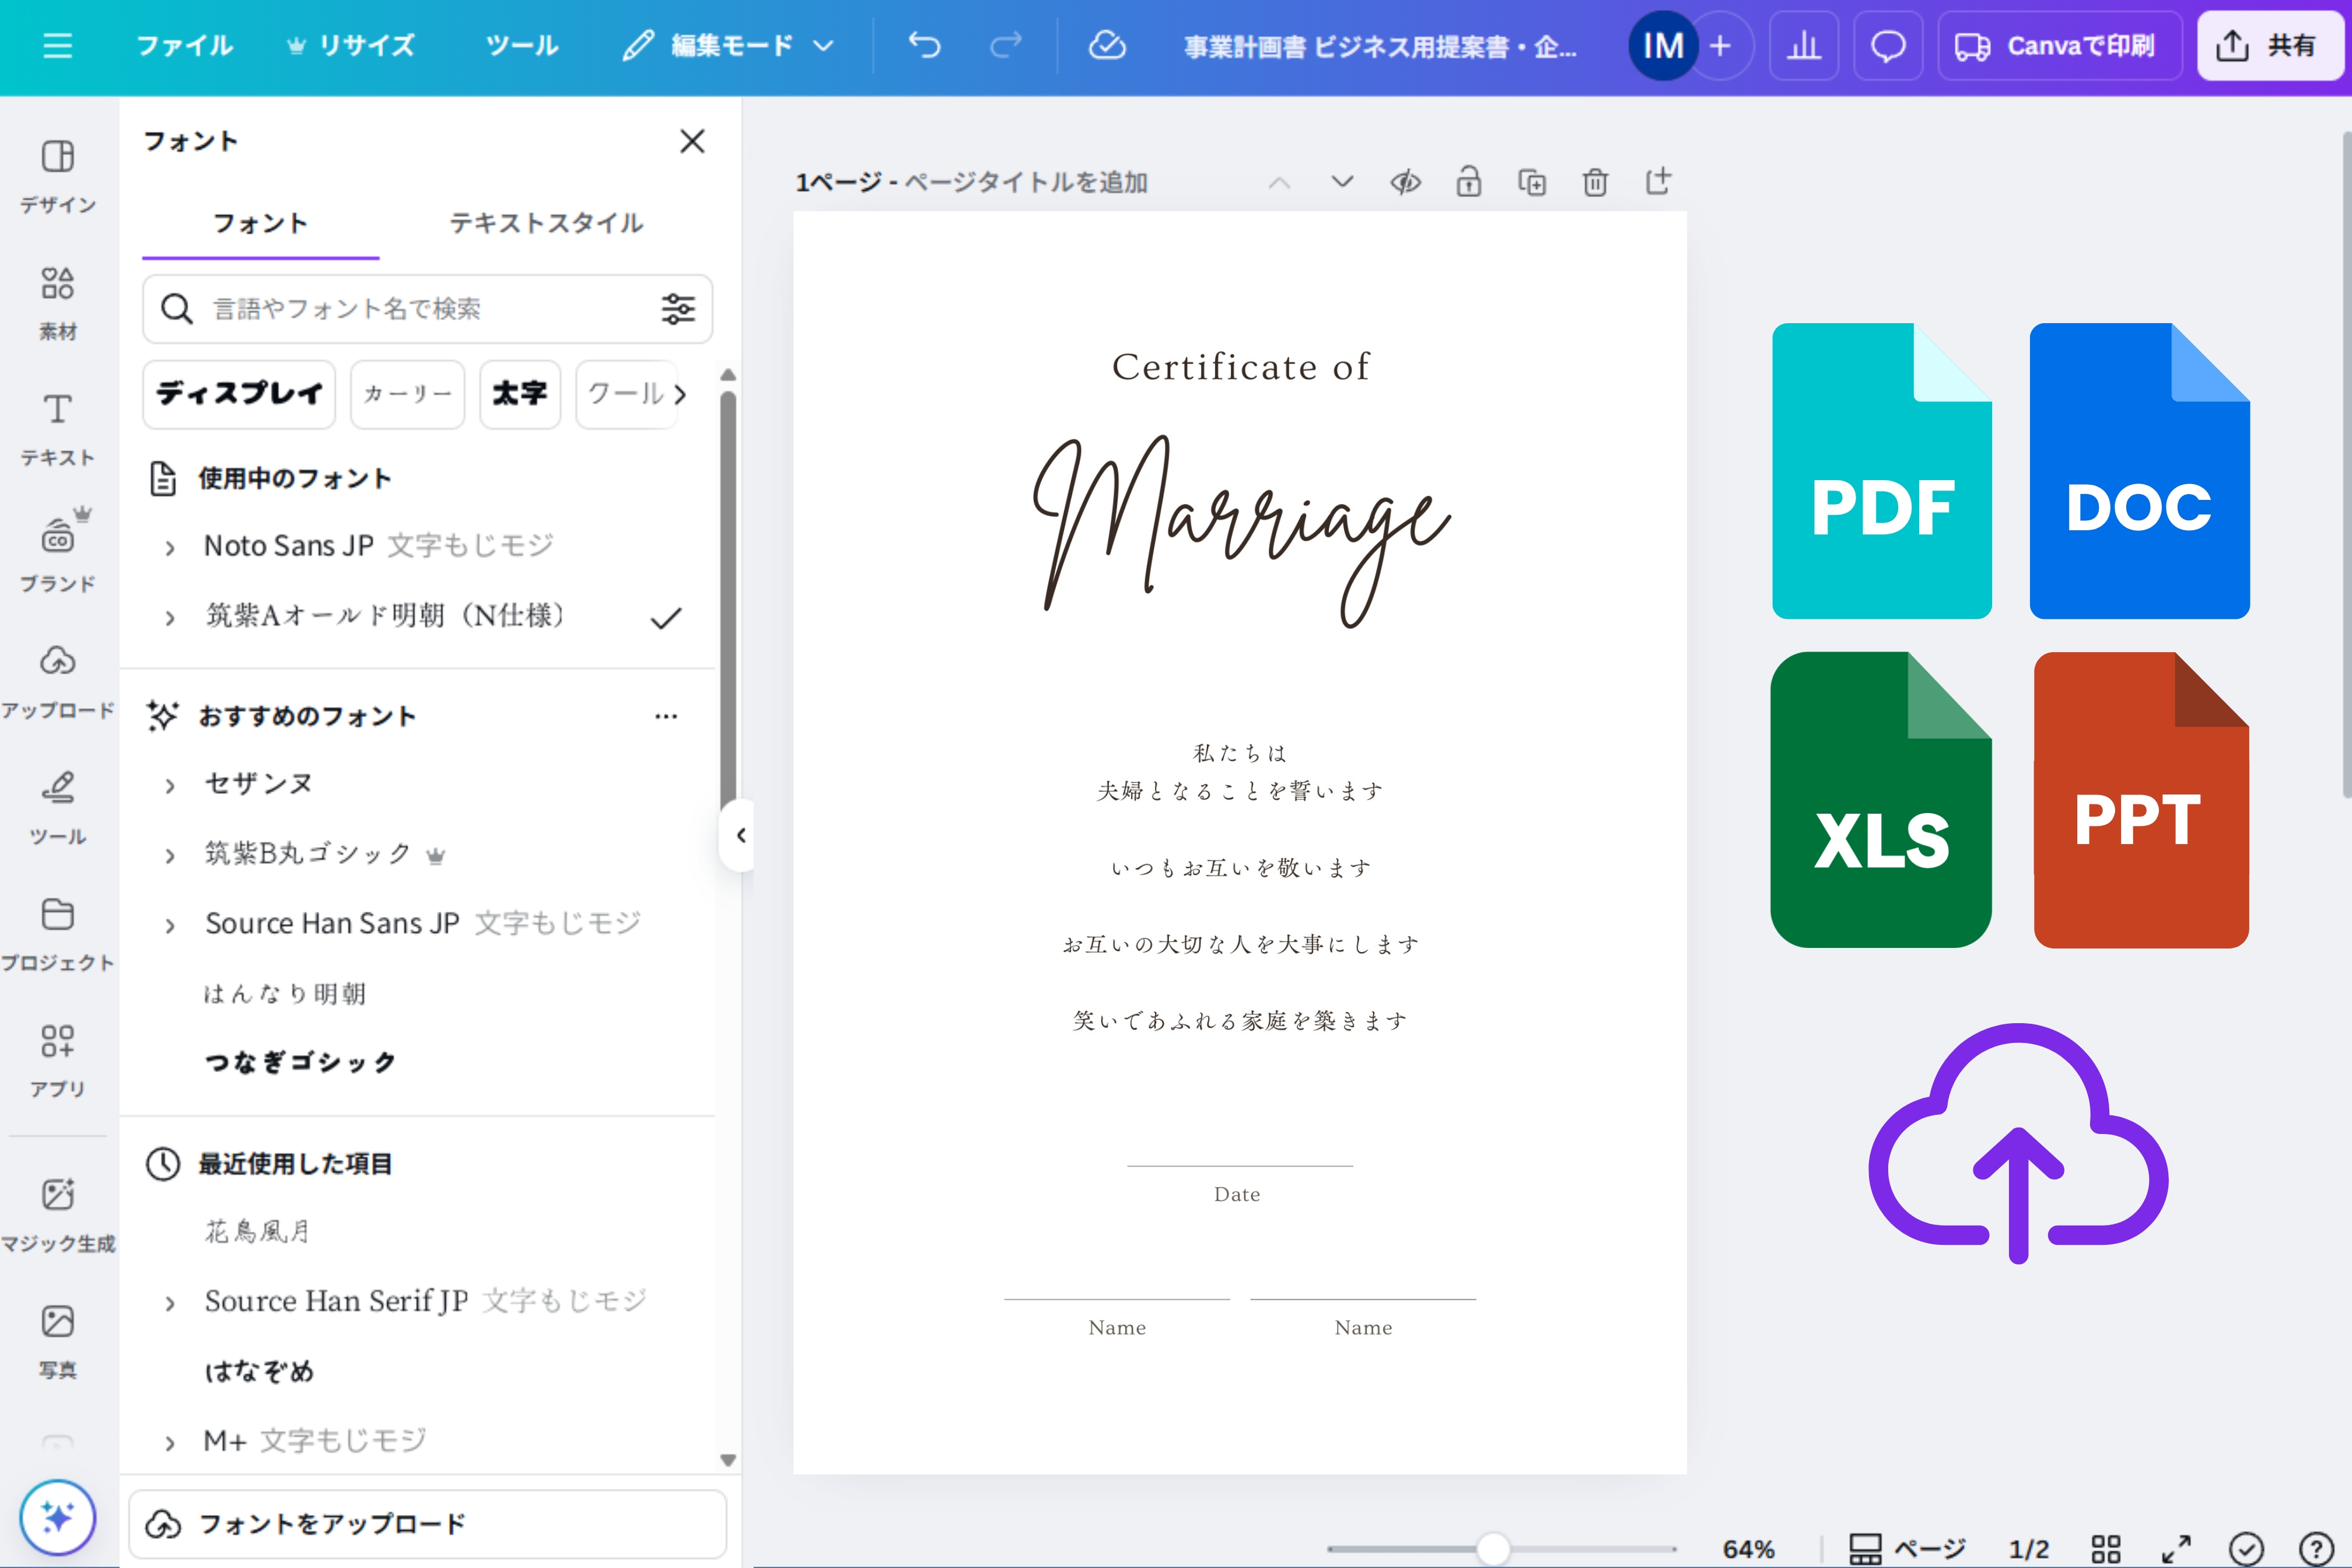
Task: Expand the Noto Sans JP font variants
Action: 170,547
